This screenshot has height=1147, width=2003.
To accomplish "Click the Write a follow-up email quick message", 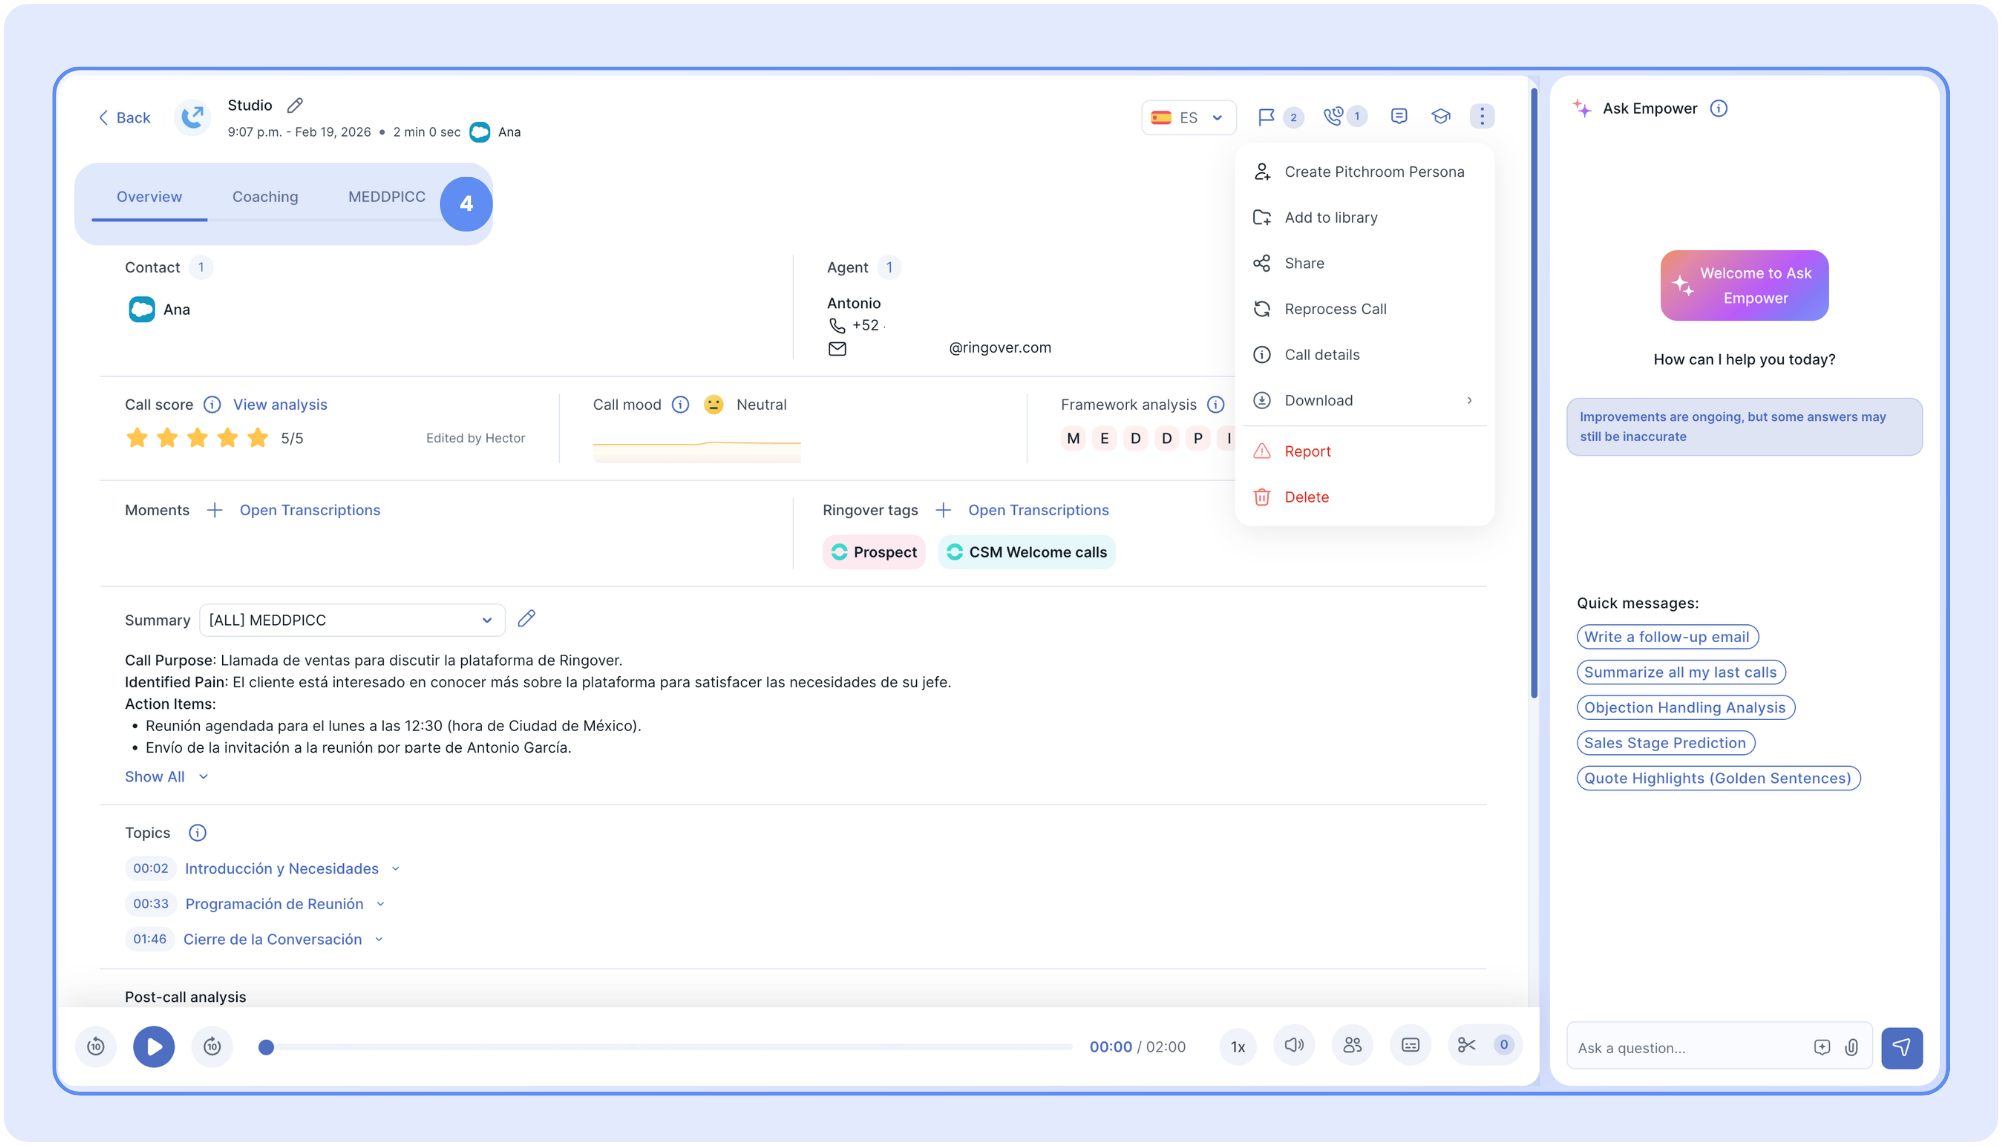I will tap(1666, 637).
